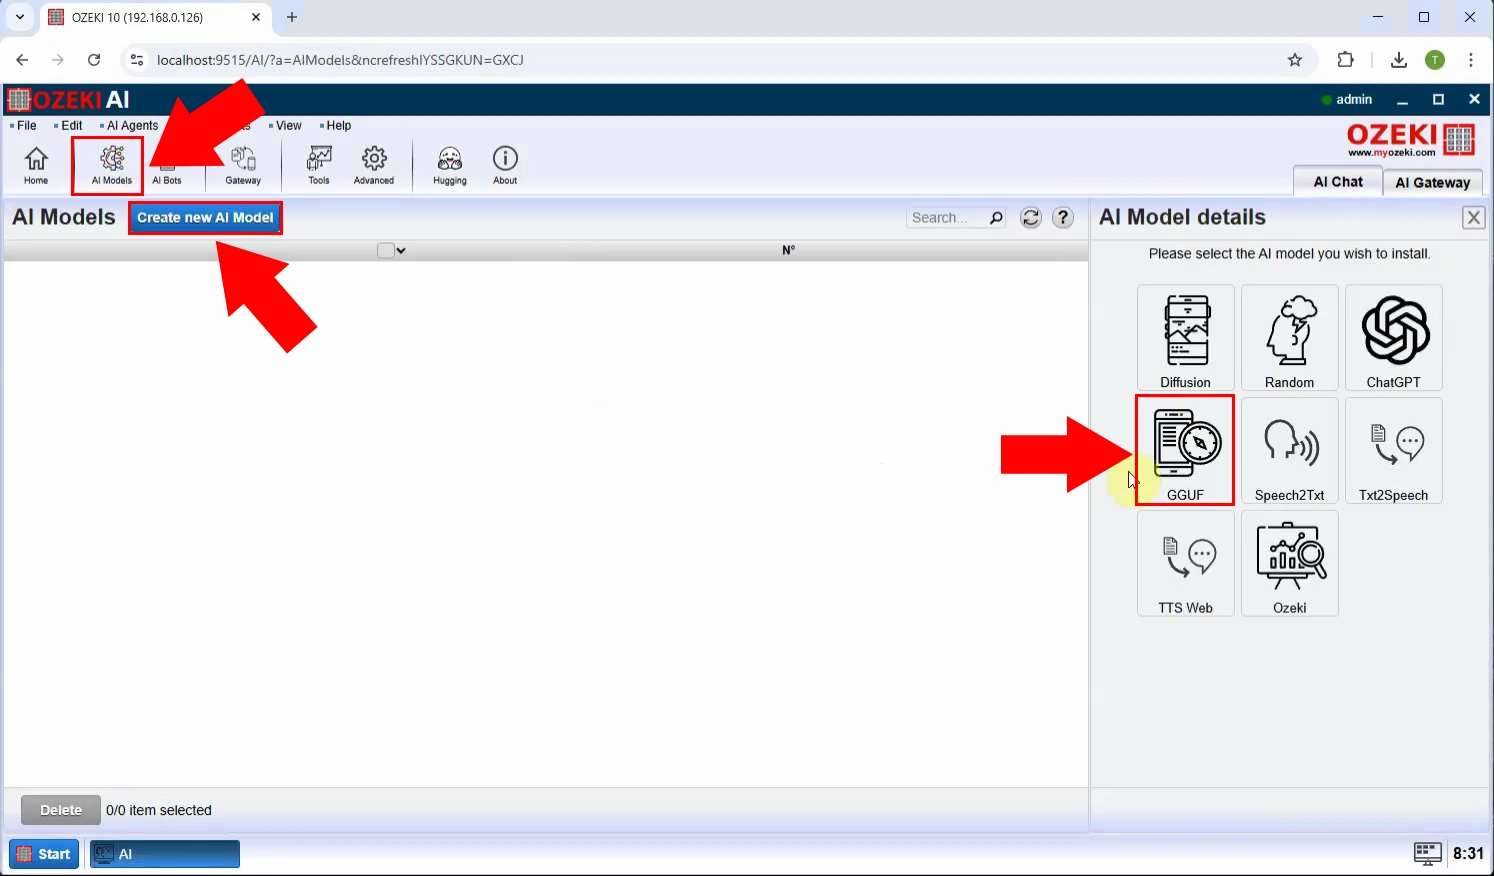Toggle the select-all checkbox in list header
Image resolution: width=1494 pixels, height=876 pixels.
[385, 251]
